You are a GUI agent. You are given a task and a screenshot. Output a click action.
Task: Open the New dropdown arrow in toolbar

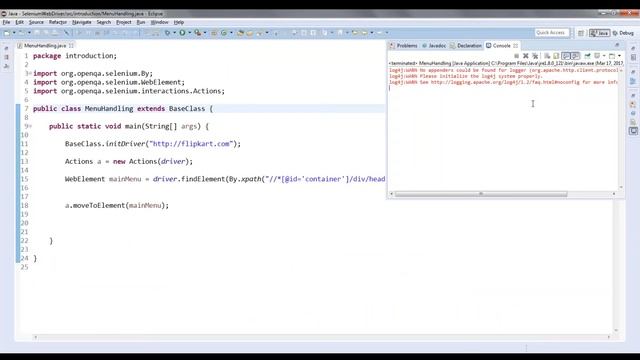14,33
